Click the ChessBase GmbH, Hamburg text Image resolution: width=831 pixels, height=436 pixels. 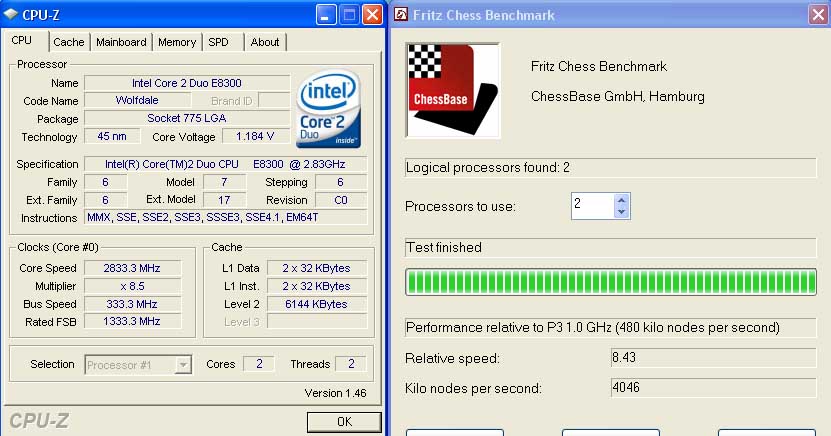click(x=618, y=96)
